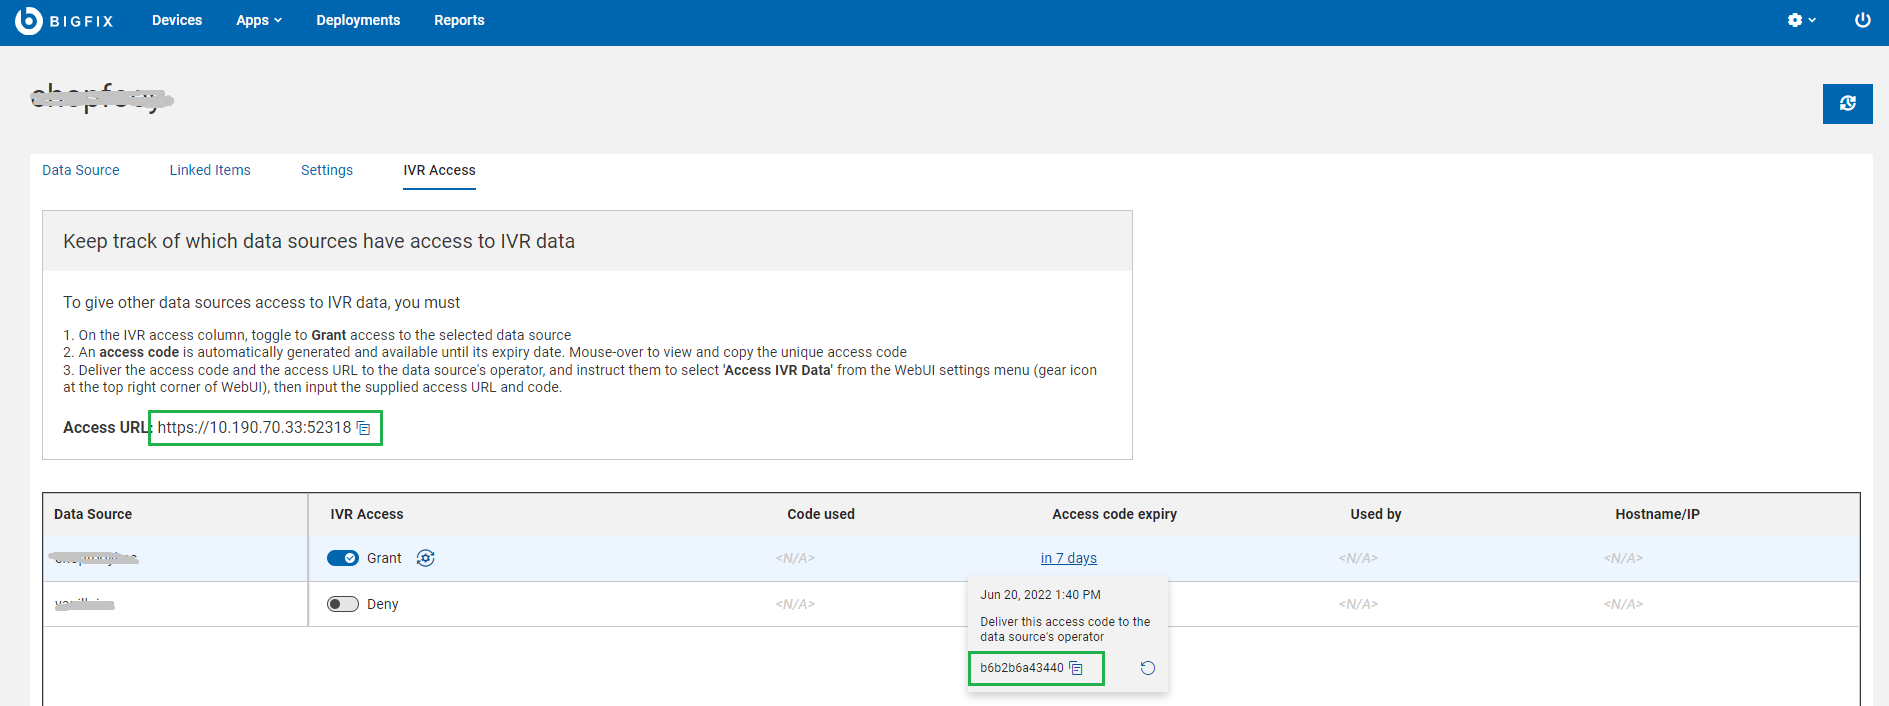Switch to the Data Source tab

(x=81, y=170)
